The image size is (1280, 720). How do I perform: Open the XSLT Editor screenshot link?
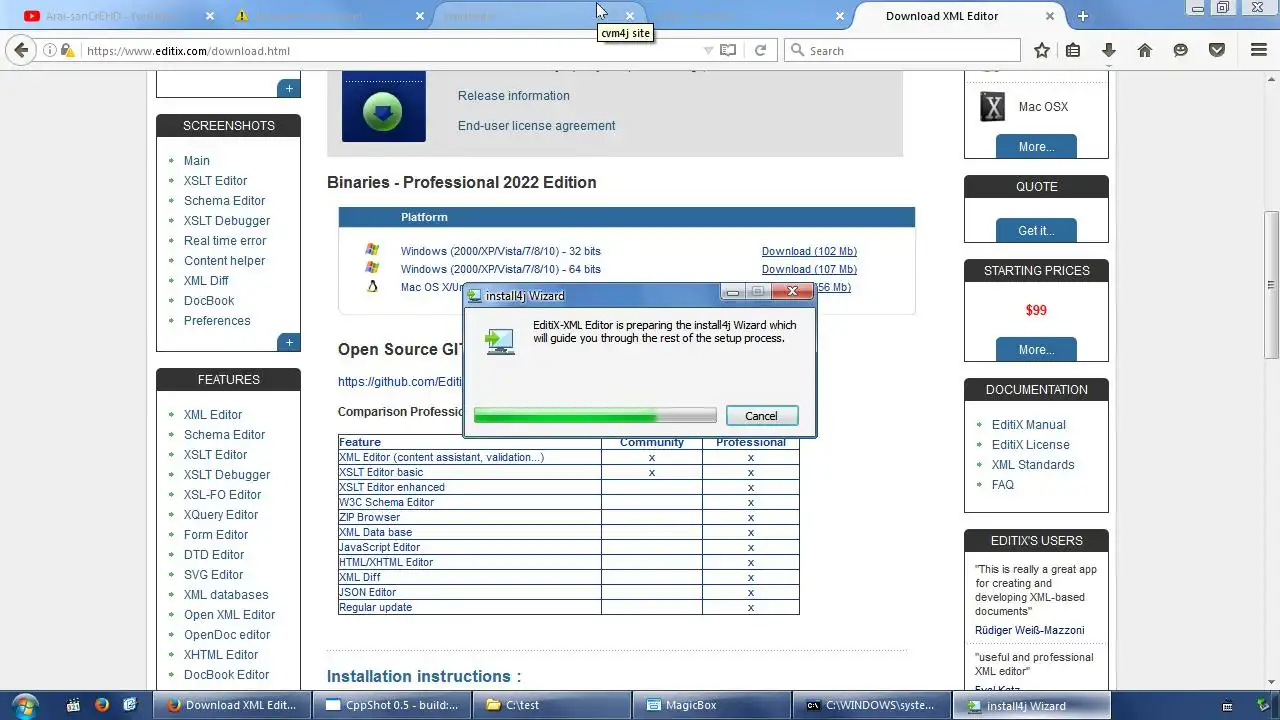click(215, 181)
